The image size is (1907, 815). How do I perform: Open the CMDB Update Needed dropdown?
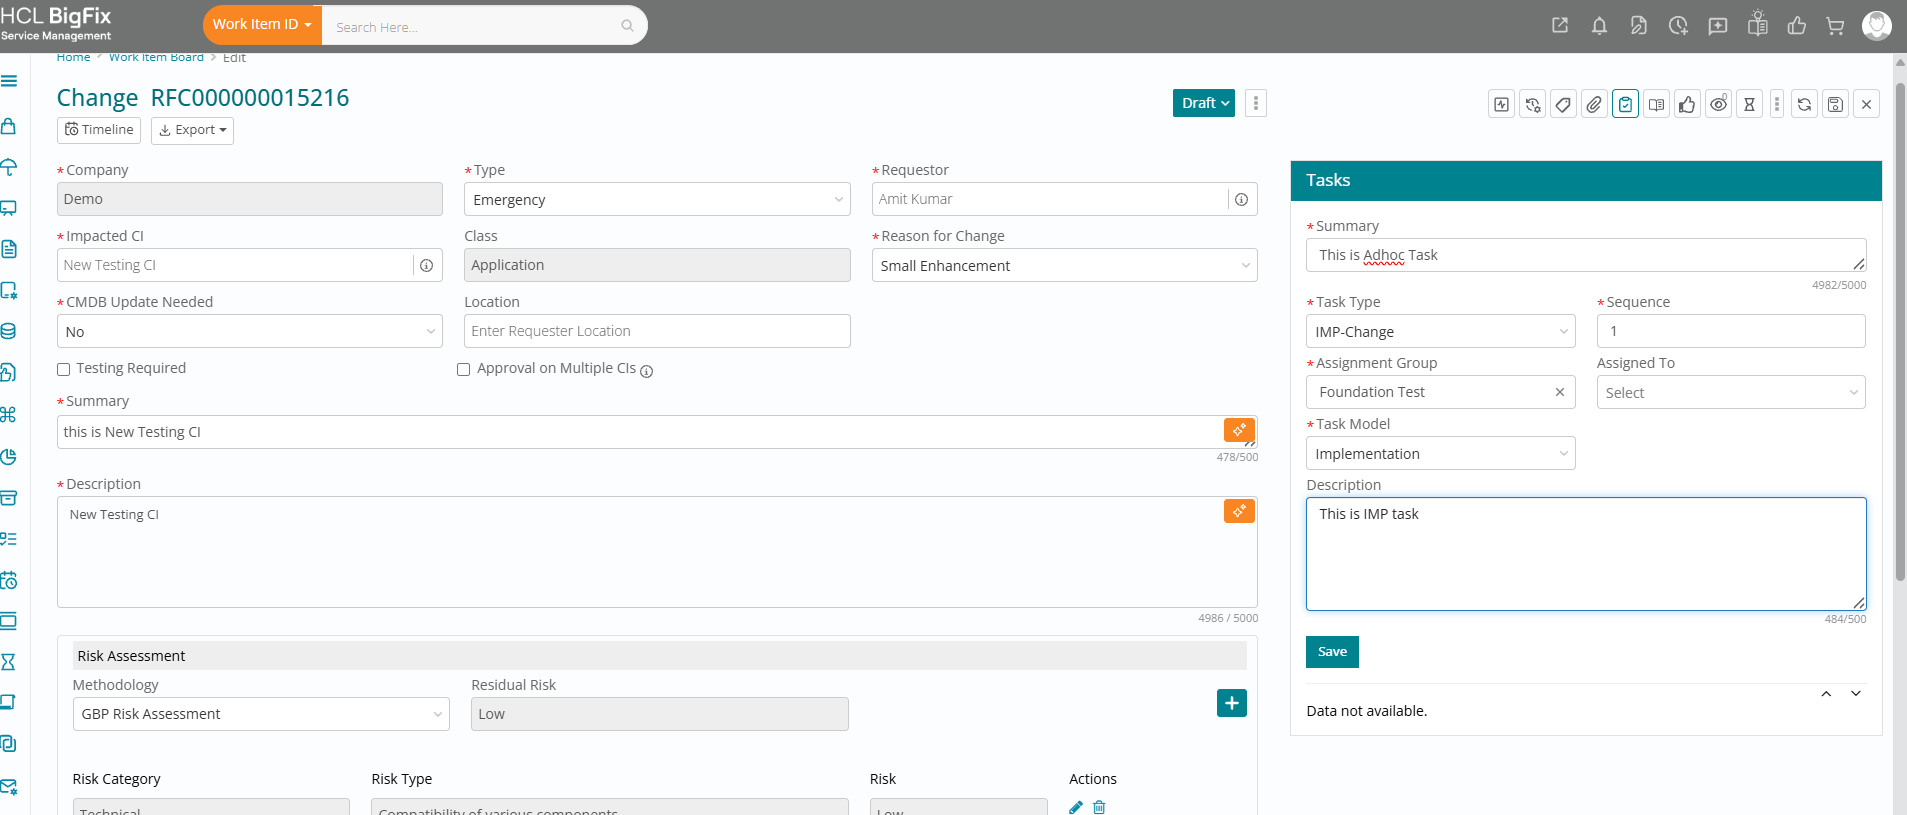tap(250, 332)
